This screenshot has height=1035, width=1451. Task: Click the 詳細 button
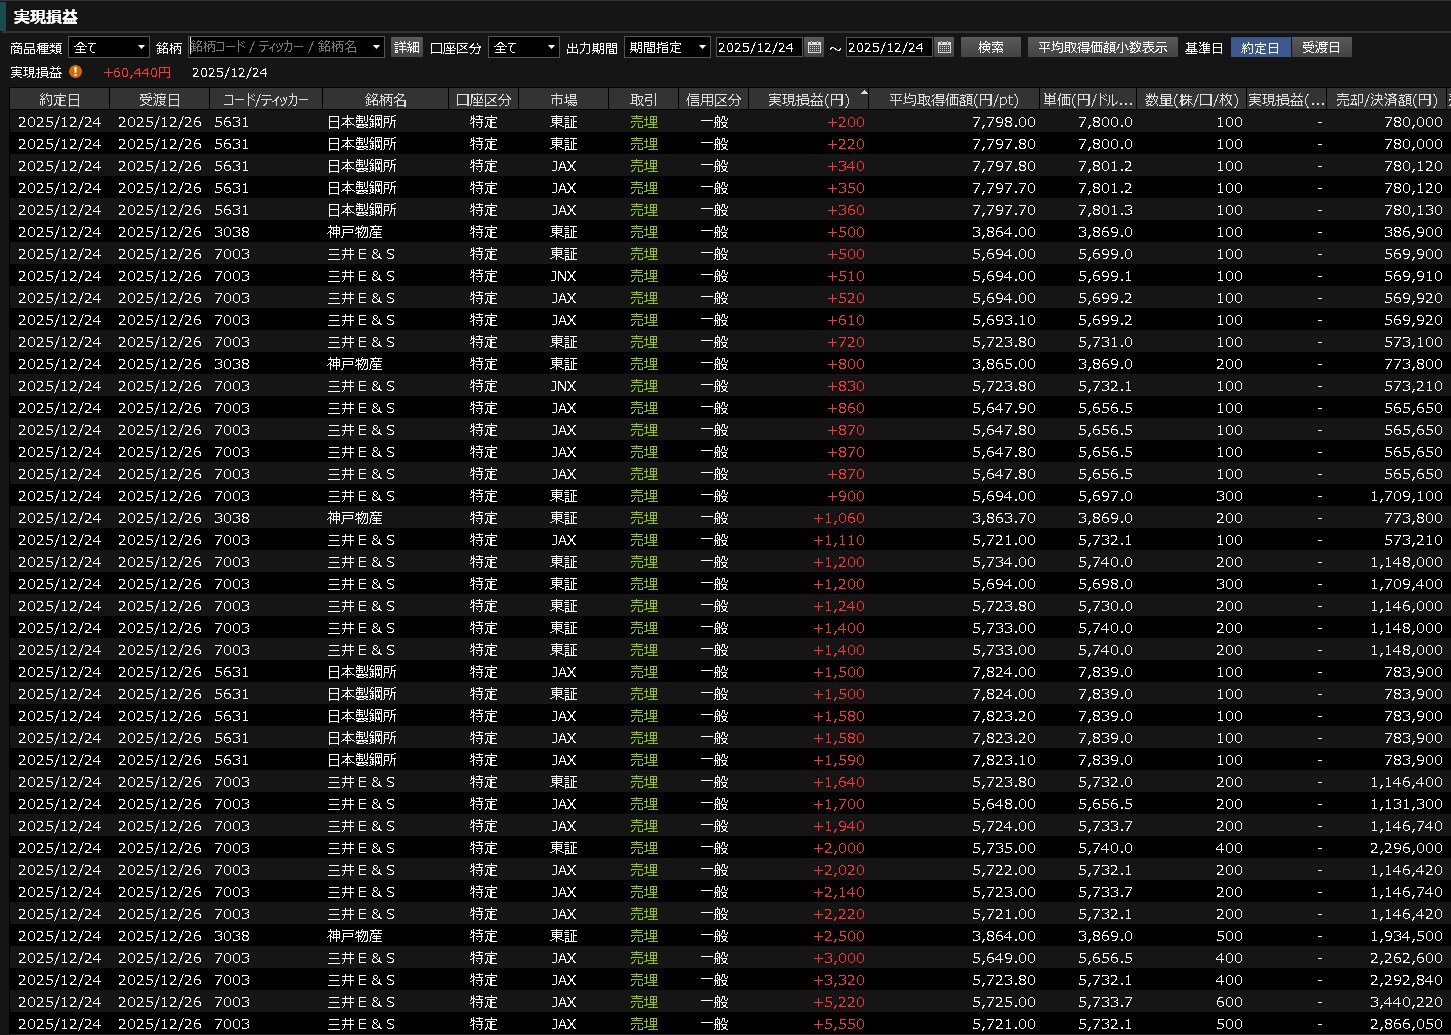click(407, 47)
